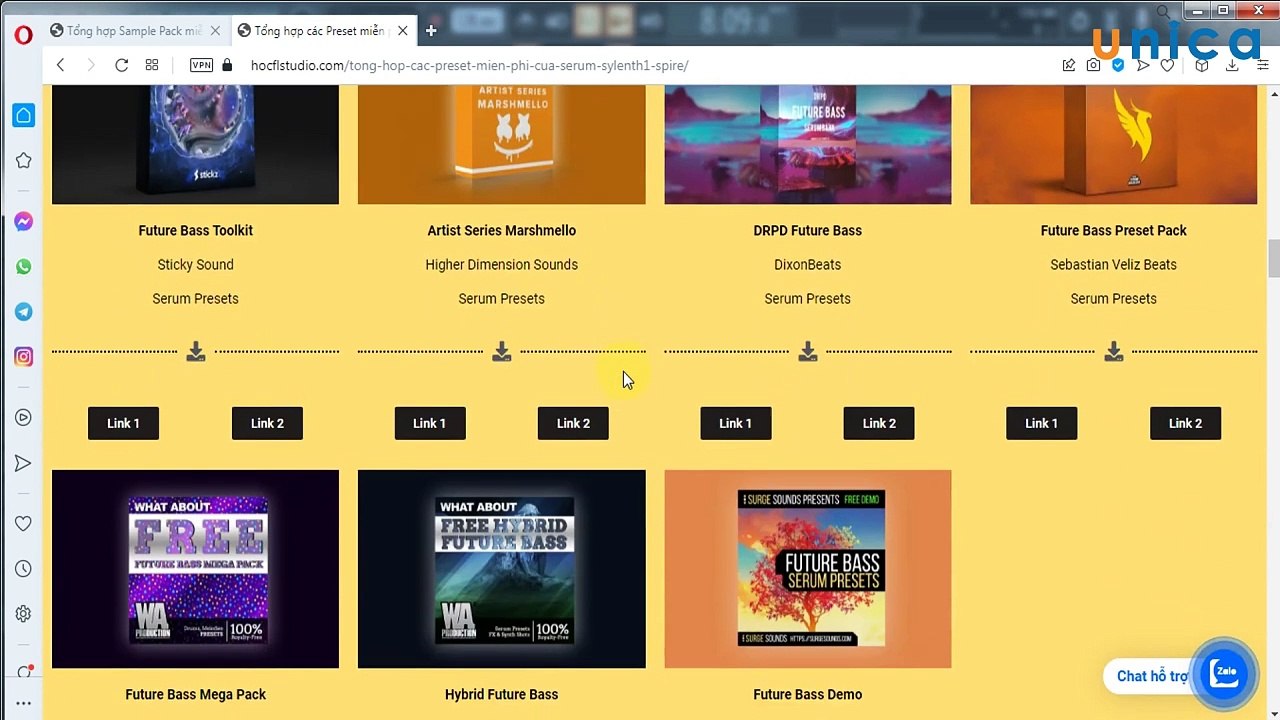The height and width of the screenshot is (720, 1280).
Task: Close the Tổng hợp Sample Pack tab
Action: point(215,31)
